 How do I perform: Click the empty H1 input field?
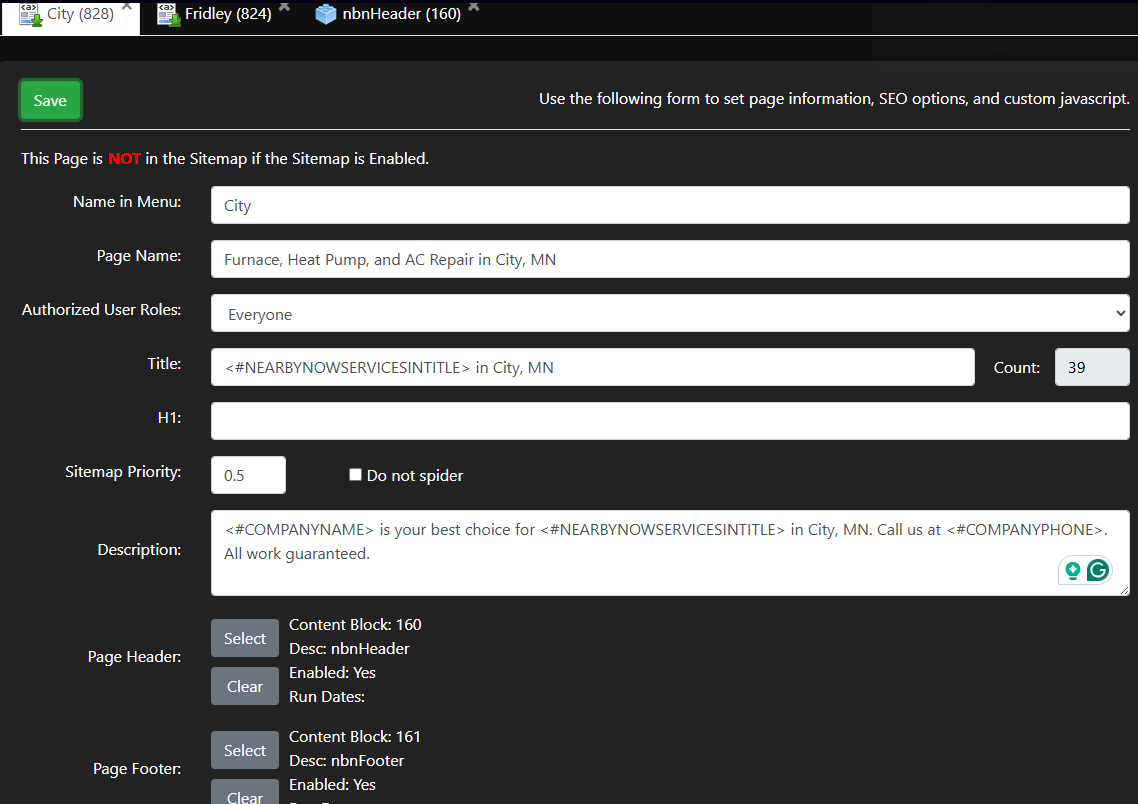[669, 421]
